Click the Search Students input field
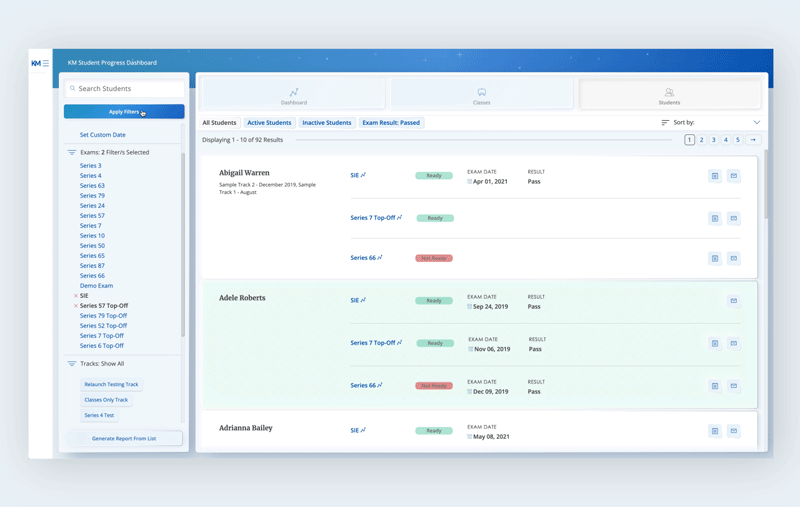Image resolution: width=800 pixels, height=507 pixels. point(128,89)
